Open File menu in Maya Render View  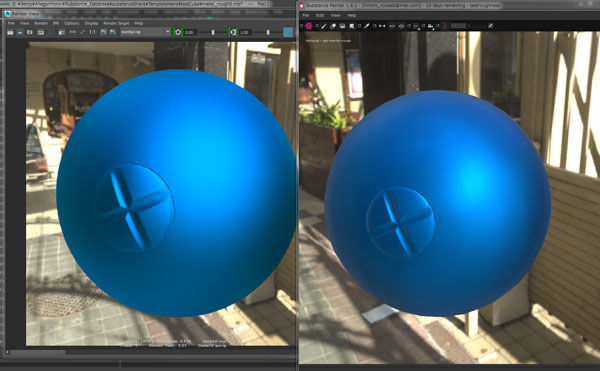11,23
